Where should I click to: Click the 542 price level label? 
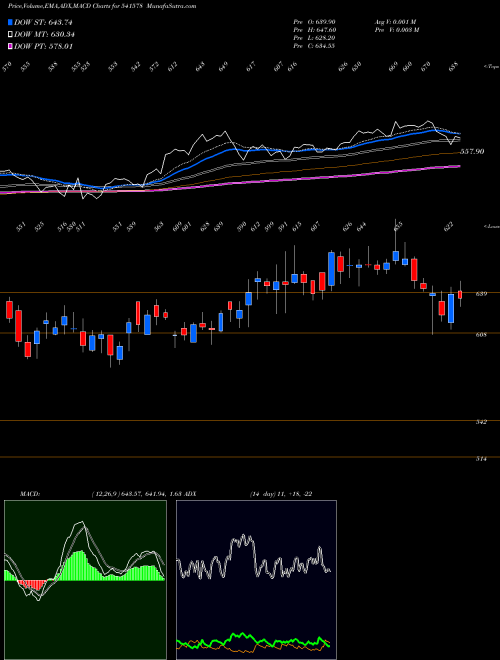pos(481,422)
